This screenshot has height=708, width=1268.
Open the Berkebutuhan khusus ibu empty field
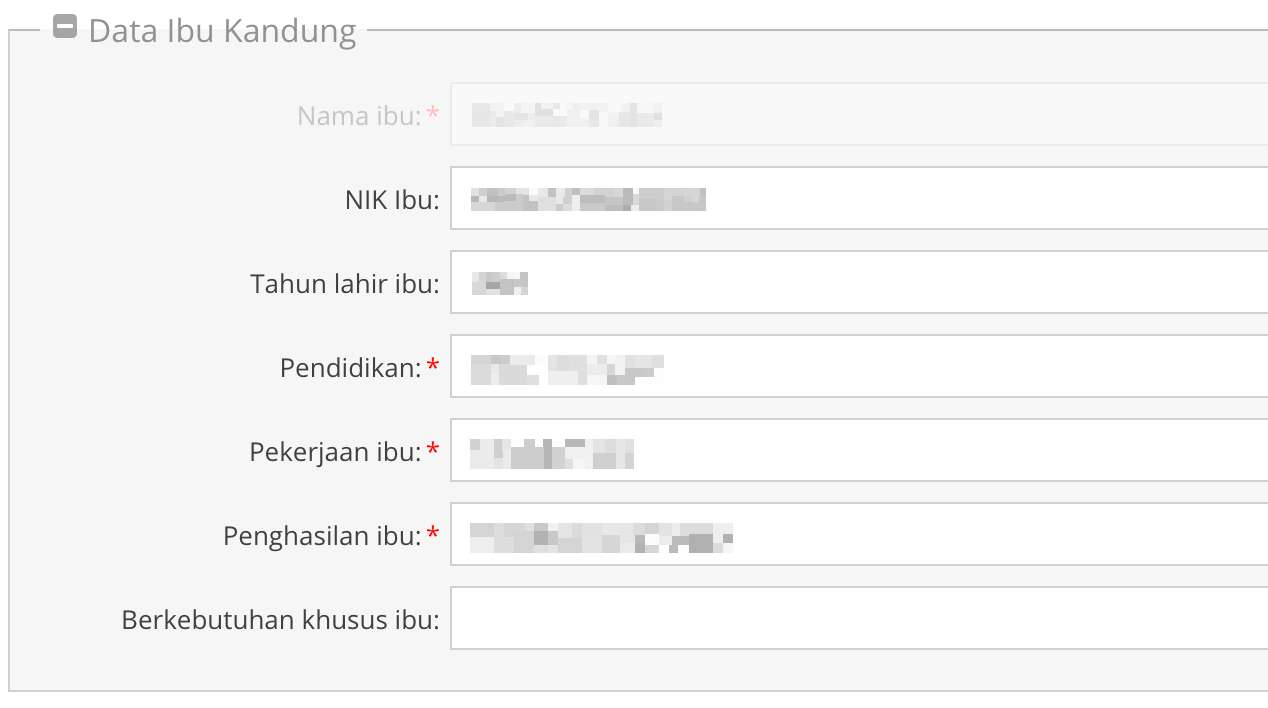pos(859,618)
